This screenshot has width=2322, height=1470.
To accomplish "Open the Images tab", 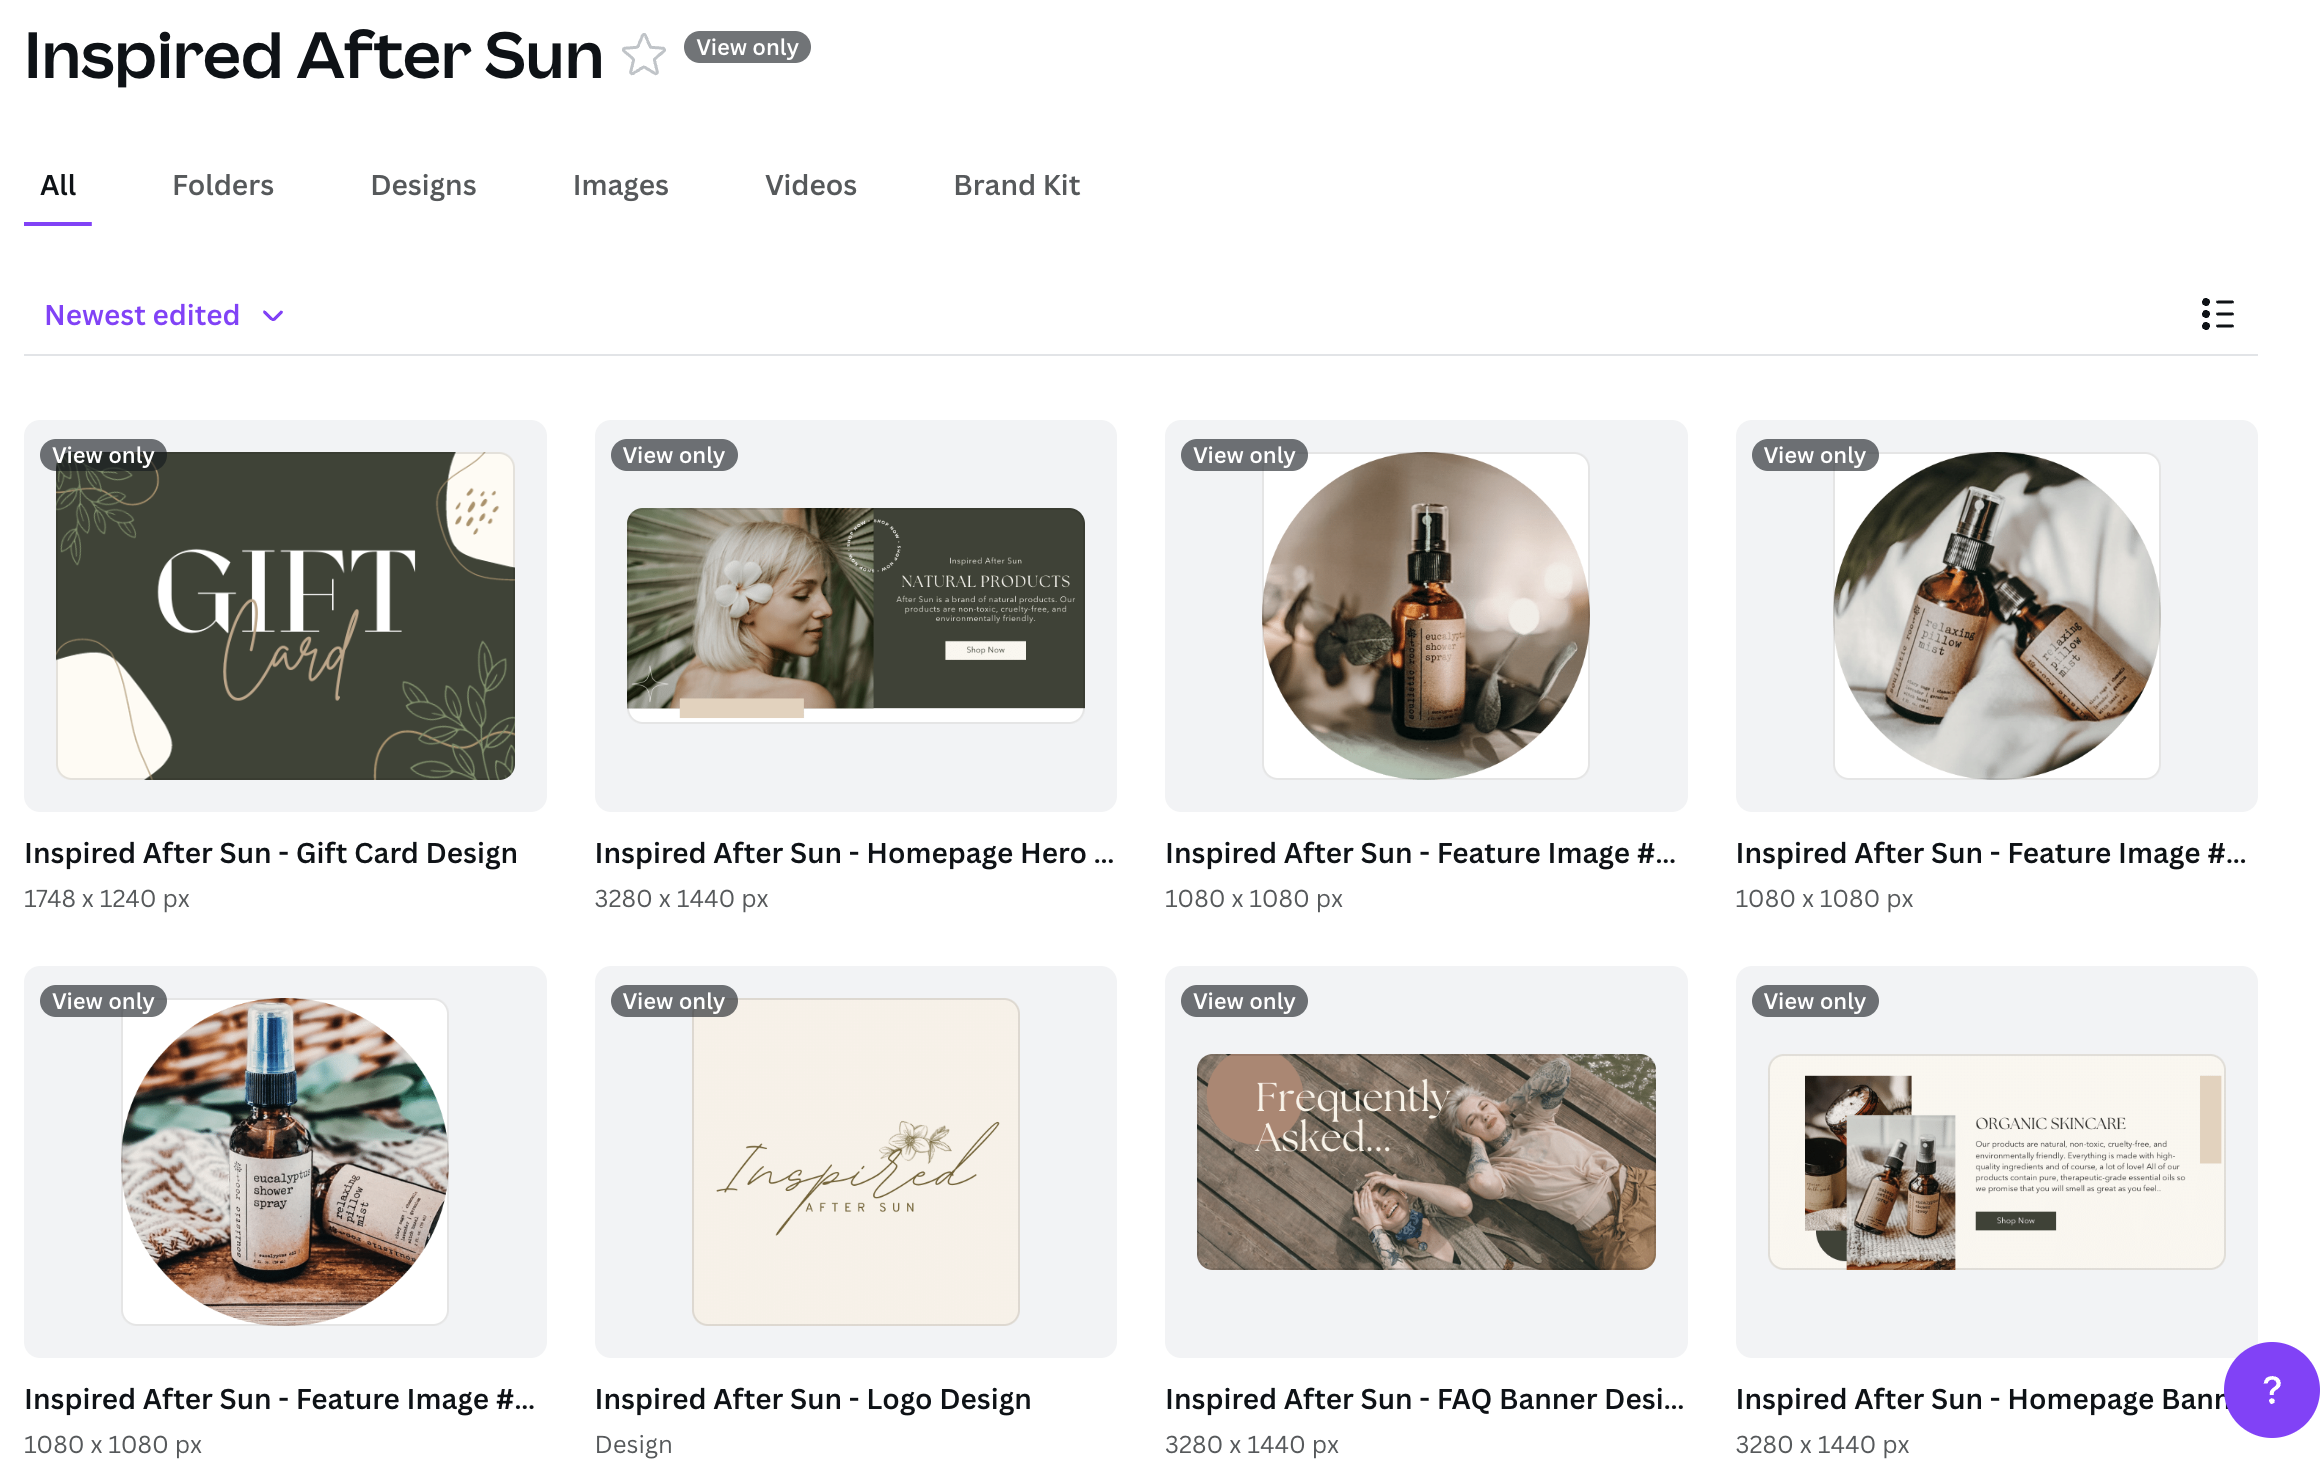I will point(620,185).
